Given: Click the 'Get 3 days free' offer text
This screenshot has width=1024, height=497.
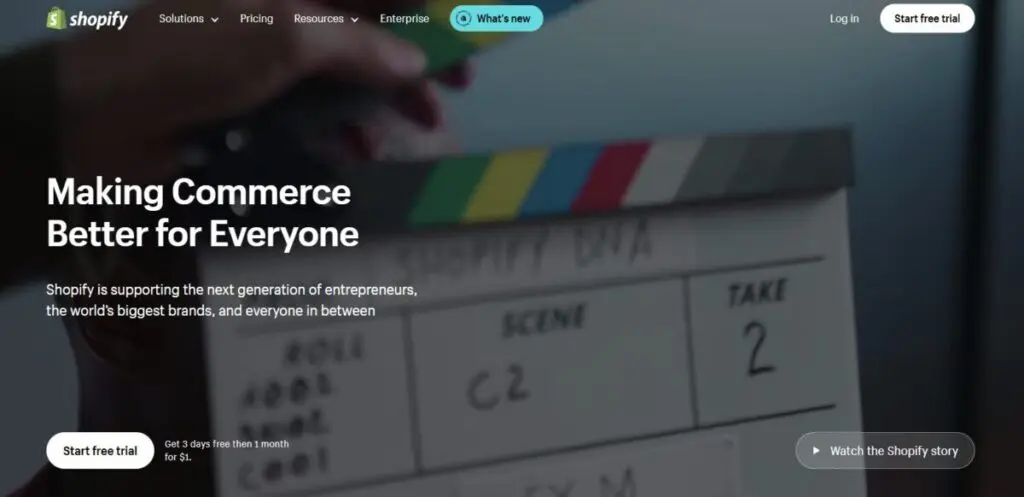Looking at the screenshot, I should pos(227,451).
